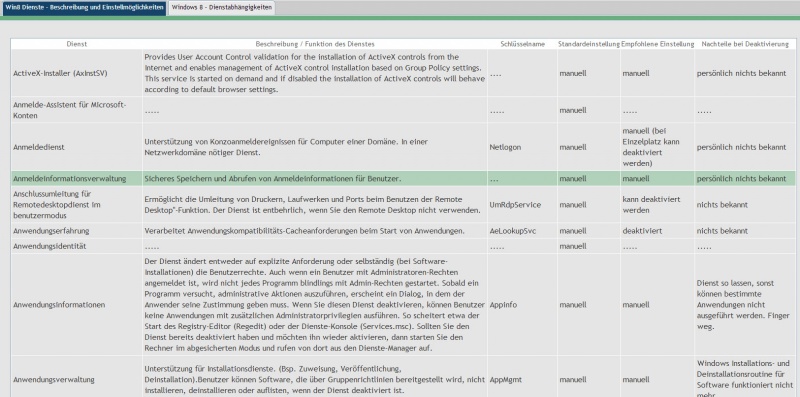Click the Beschreibung / Funktion des Dienstes header
This screenshot has width=800, height=397.
coord(315,44)
